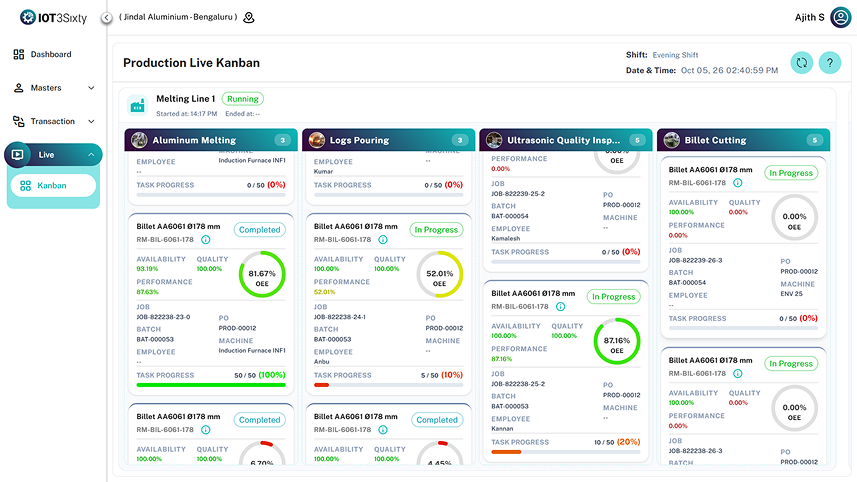Click the Aluminum Melting column thumbnail
Screen dimensions: 857x482
pos(139,140)
